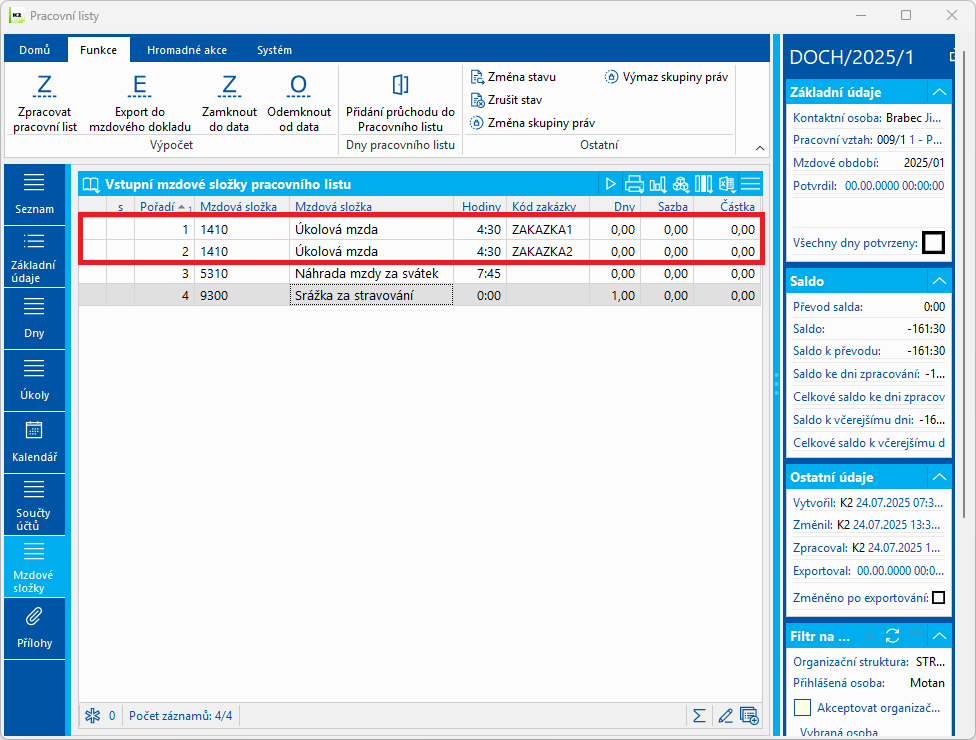Open the Mzdové složky sidebar page
The image size is (976, 740).
pyautogui.click(x=34, y=566)
